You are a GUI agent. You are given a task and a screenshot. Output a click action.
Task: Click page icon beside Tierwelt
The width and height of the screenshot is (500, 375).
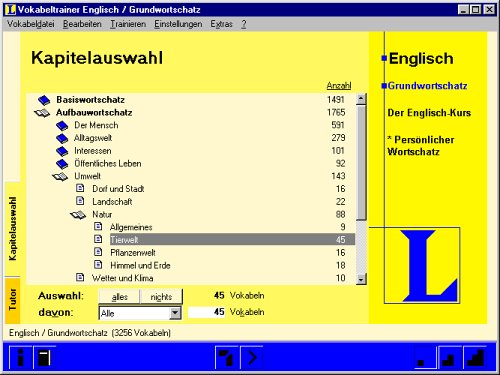(x=98, y=239)
